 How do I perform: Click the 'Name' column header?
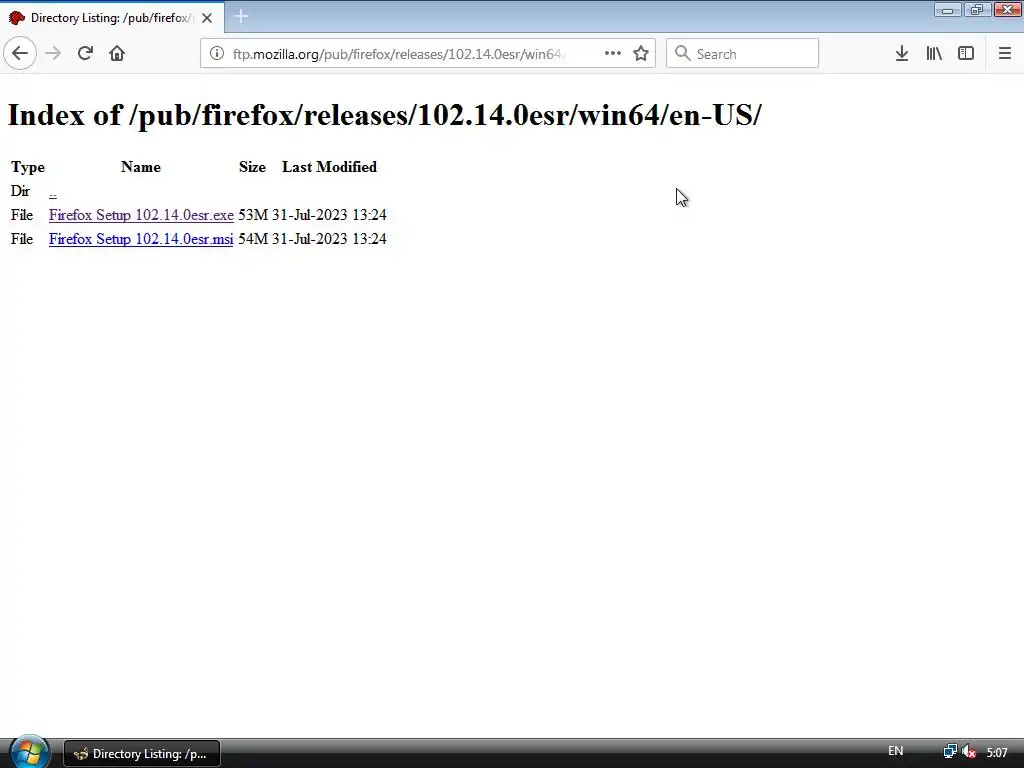[140, 167]
